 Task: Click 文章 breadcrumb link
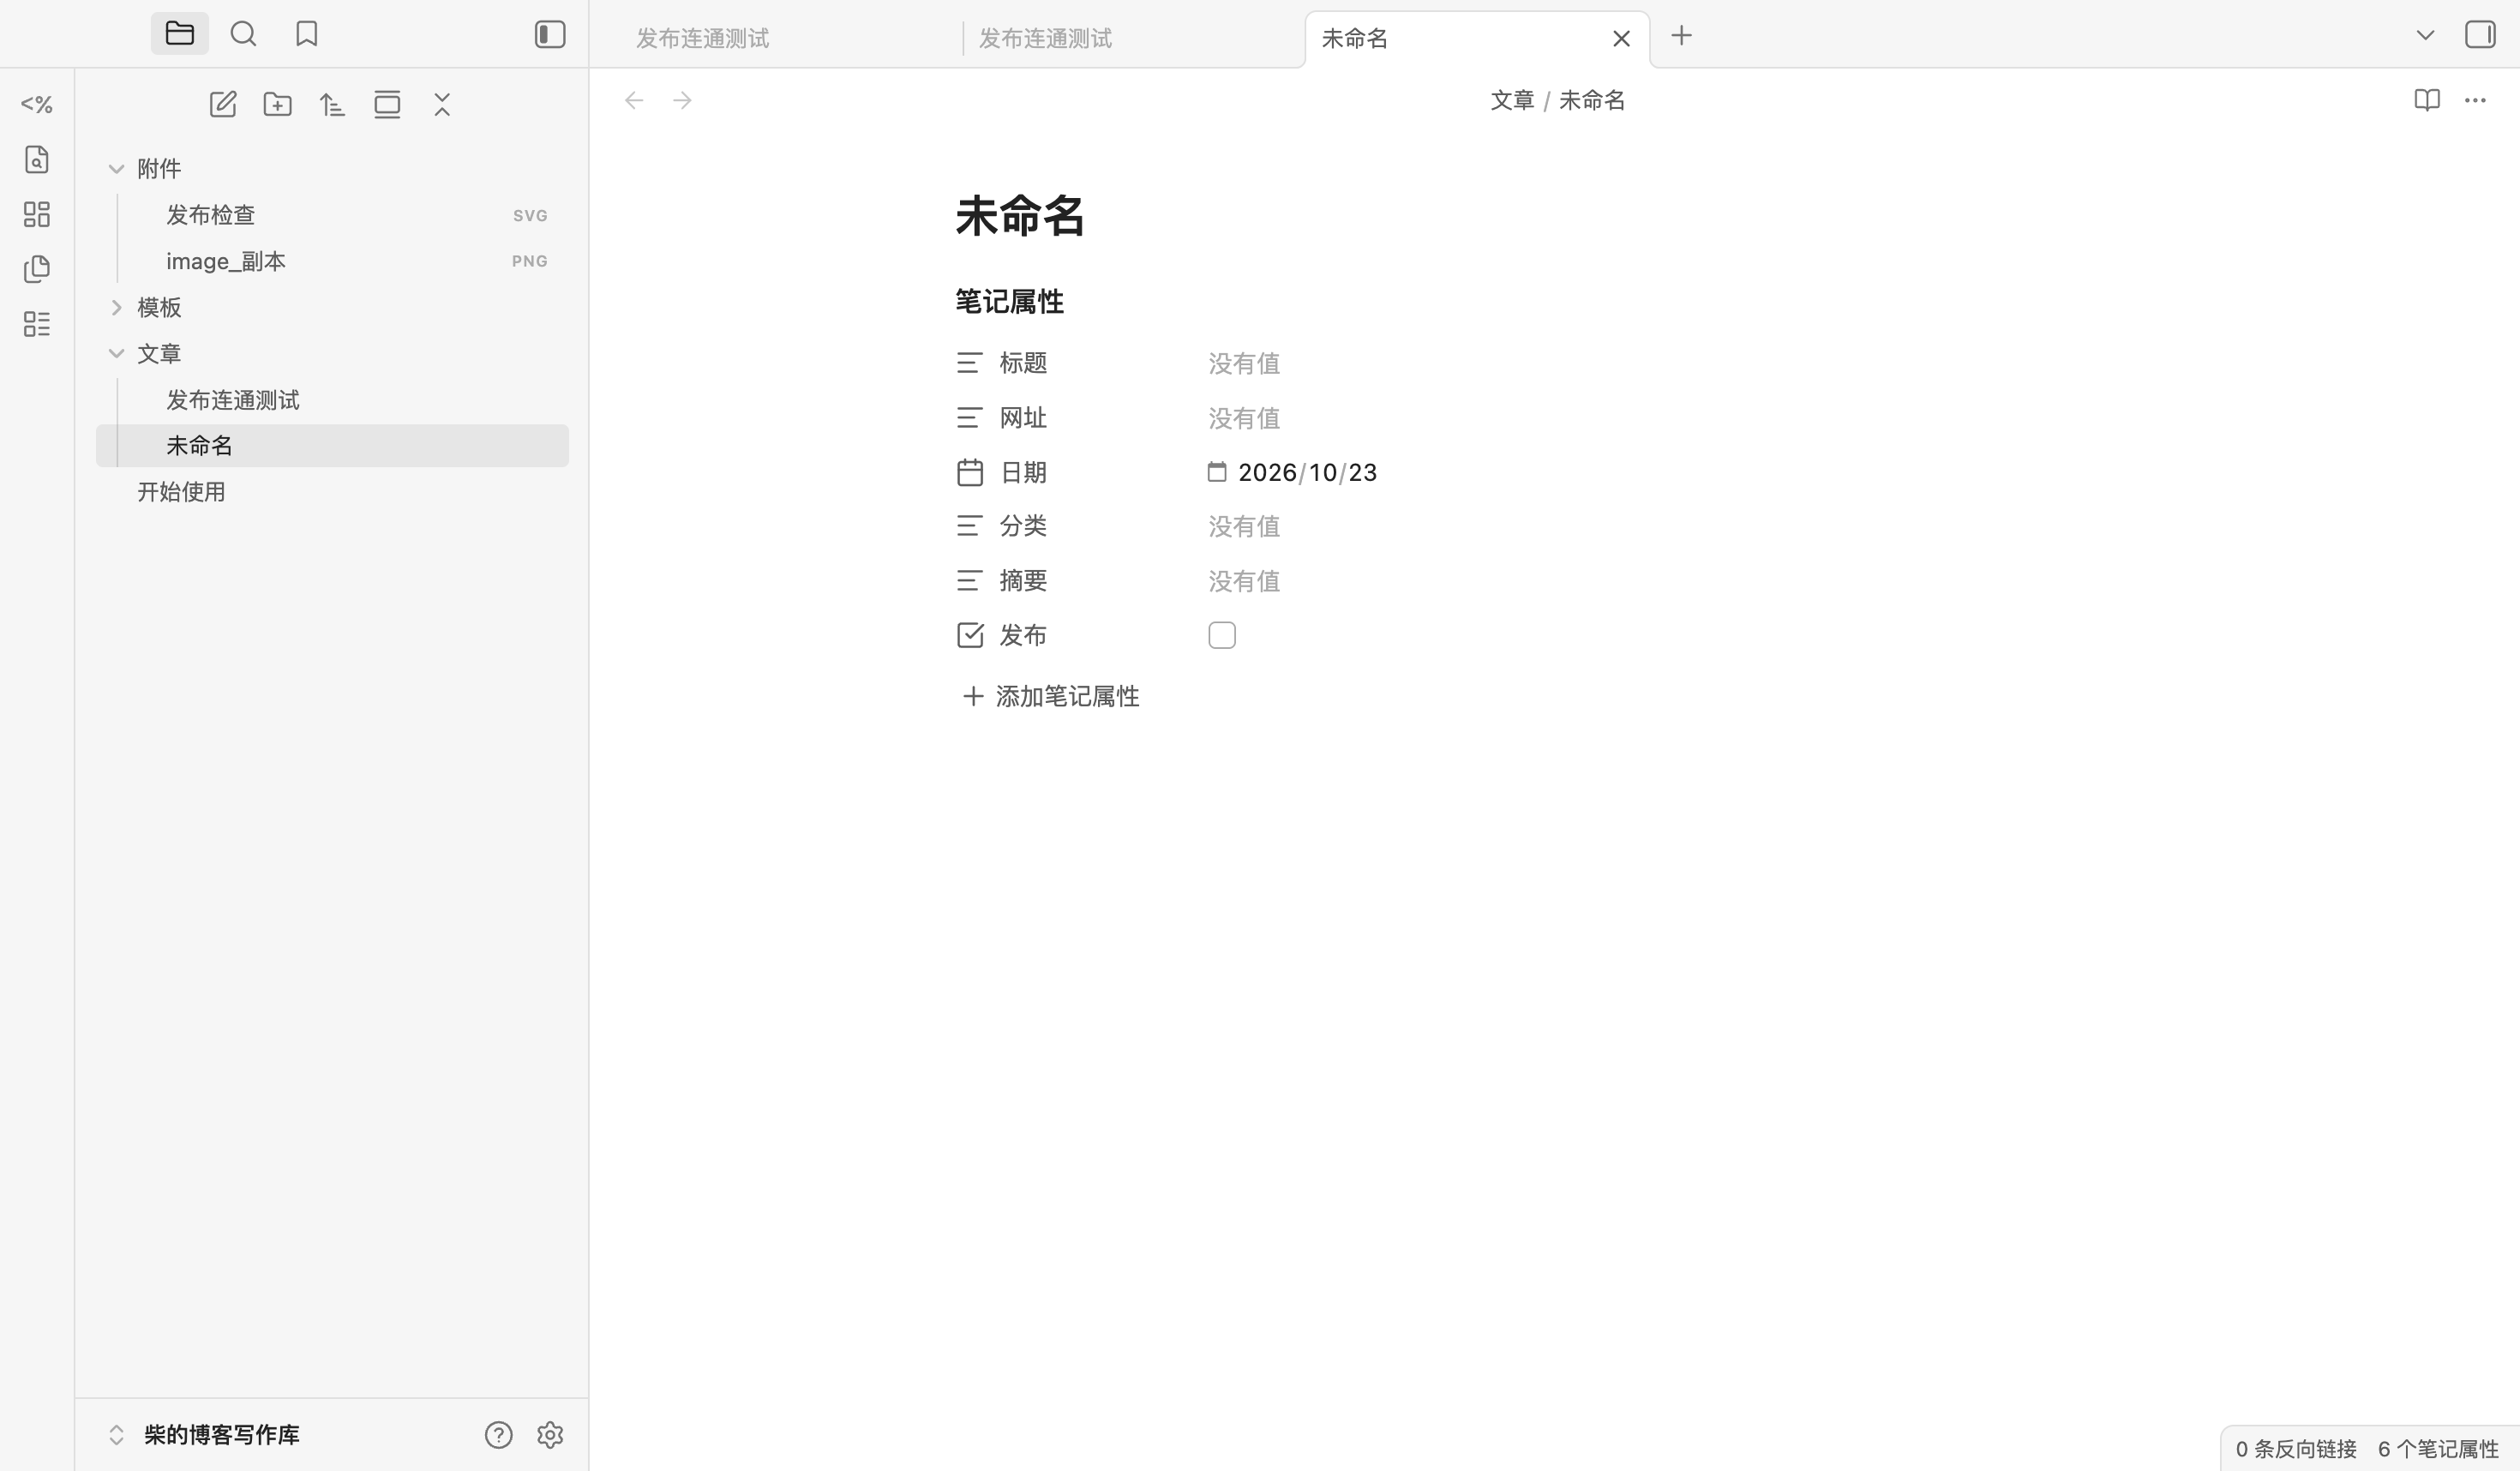tap(1512, 100)
